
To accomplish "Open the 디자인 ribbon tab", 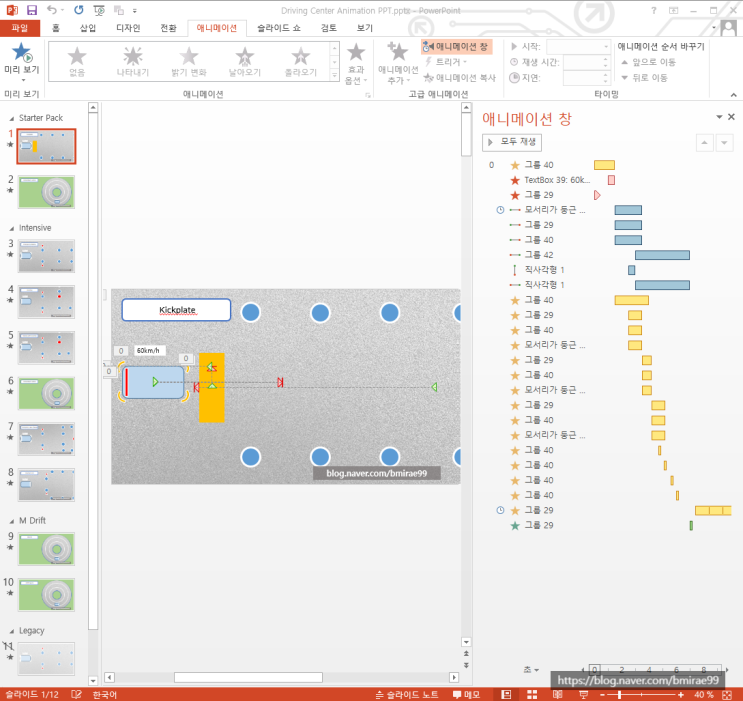I will tap(128, 28).
